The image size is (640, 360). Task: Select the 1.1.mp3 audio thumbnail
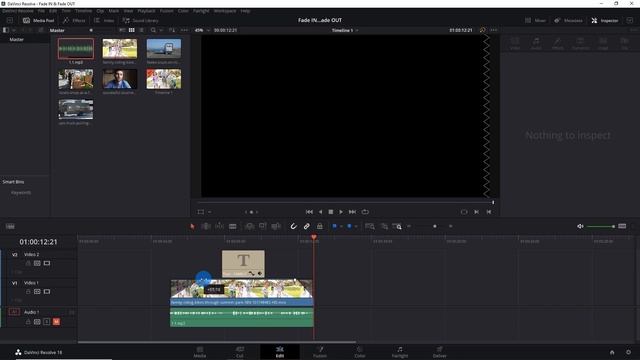point(76,49)
